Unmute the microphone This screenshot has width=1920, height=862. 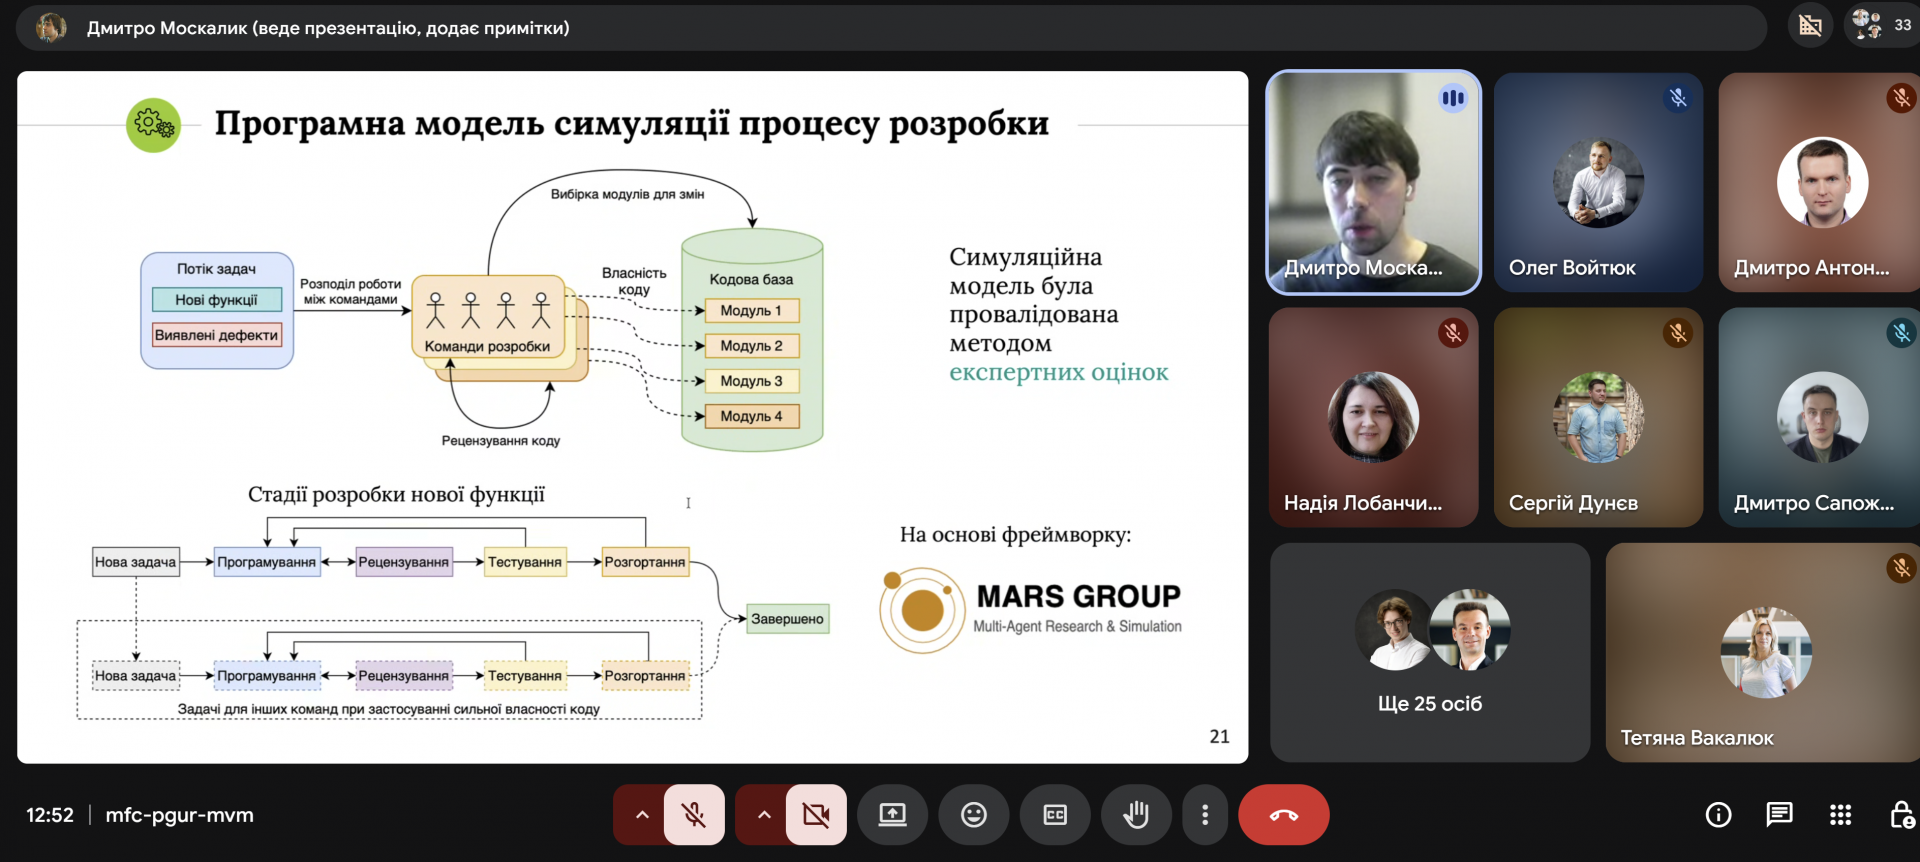(694, 815)
